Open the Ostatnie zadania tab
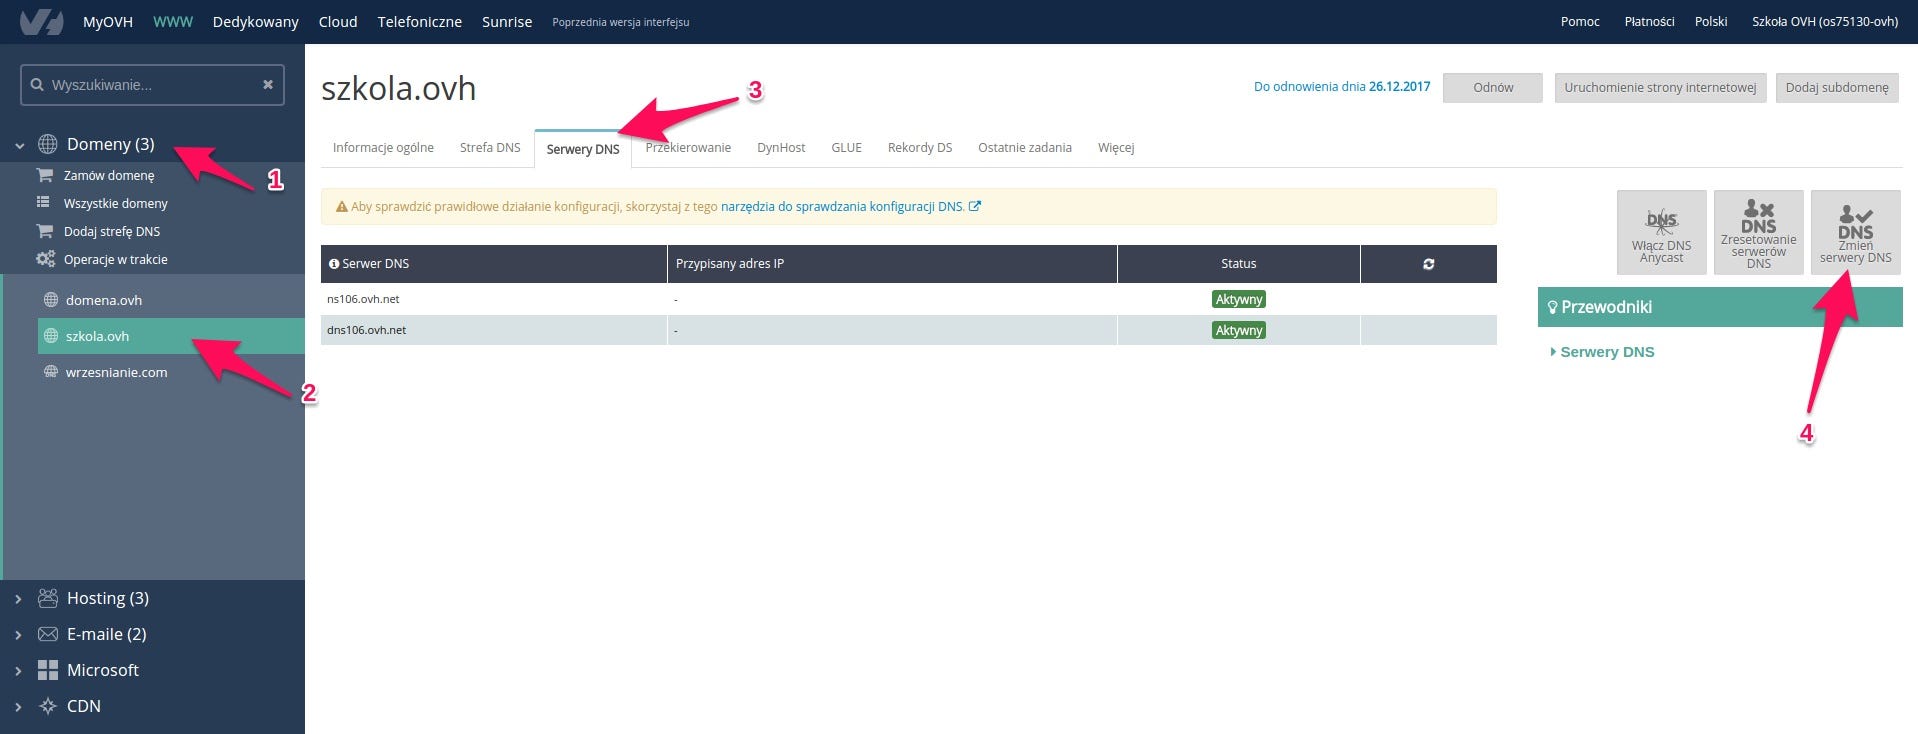 tap(1025, 148)
